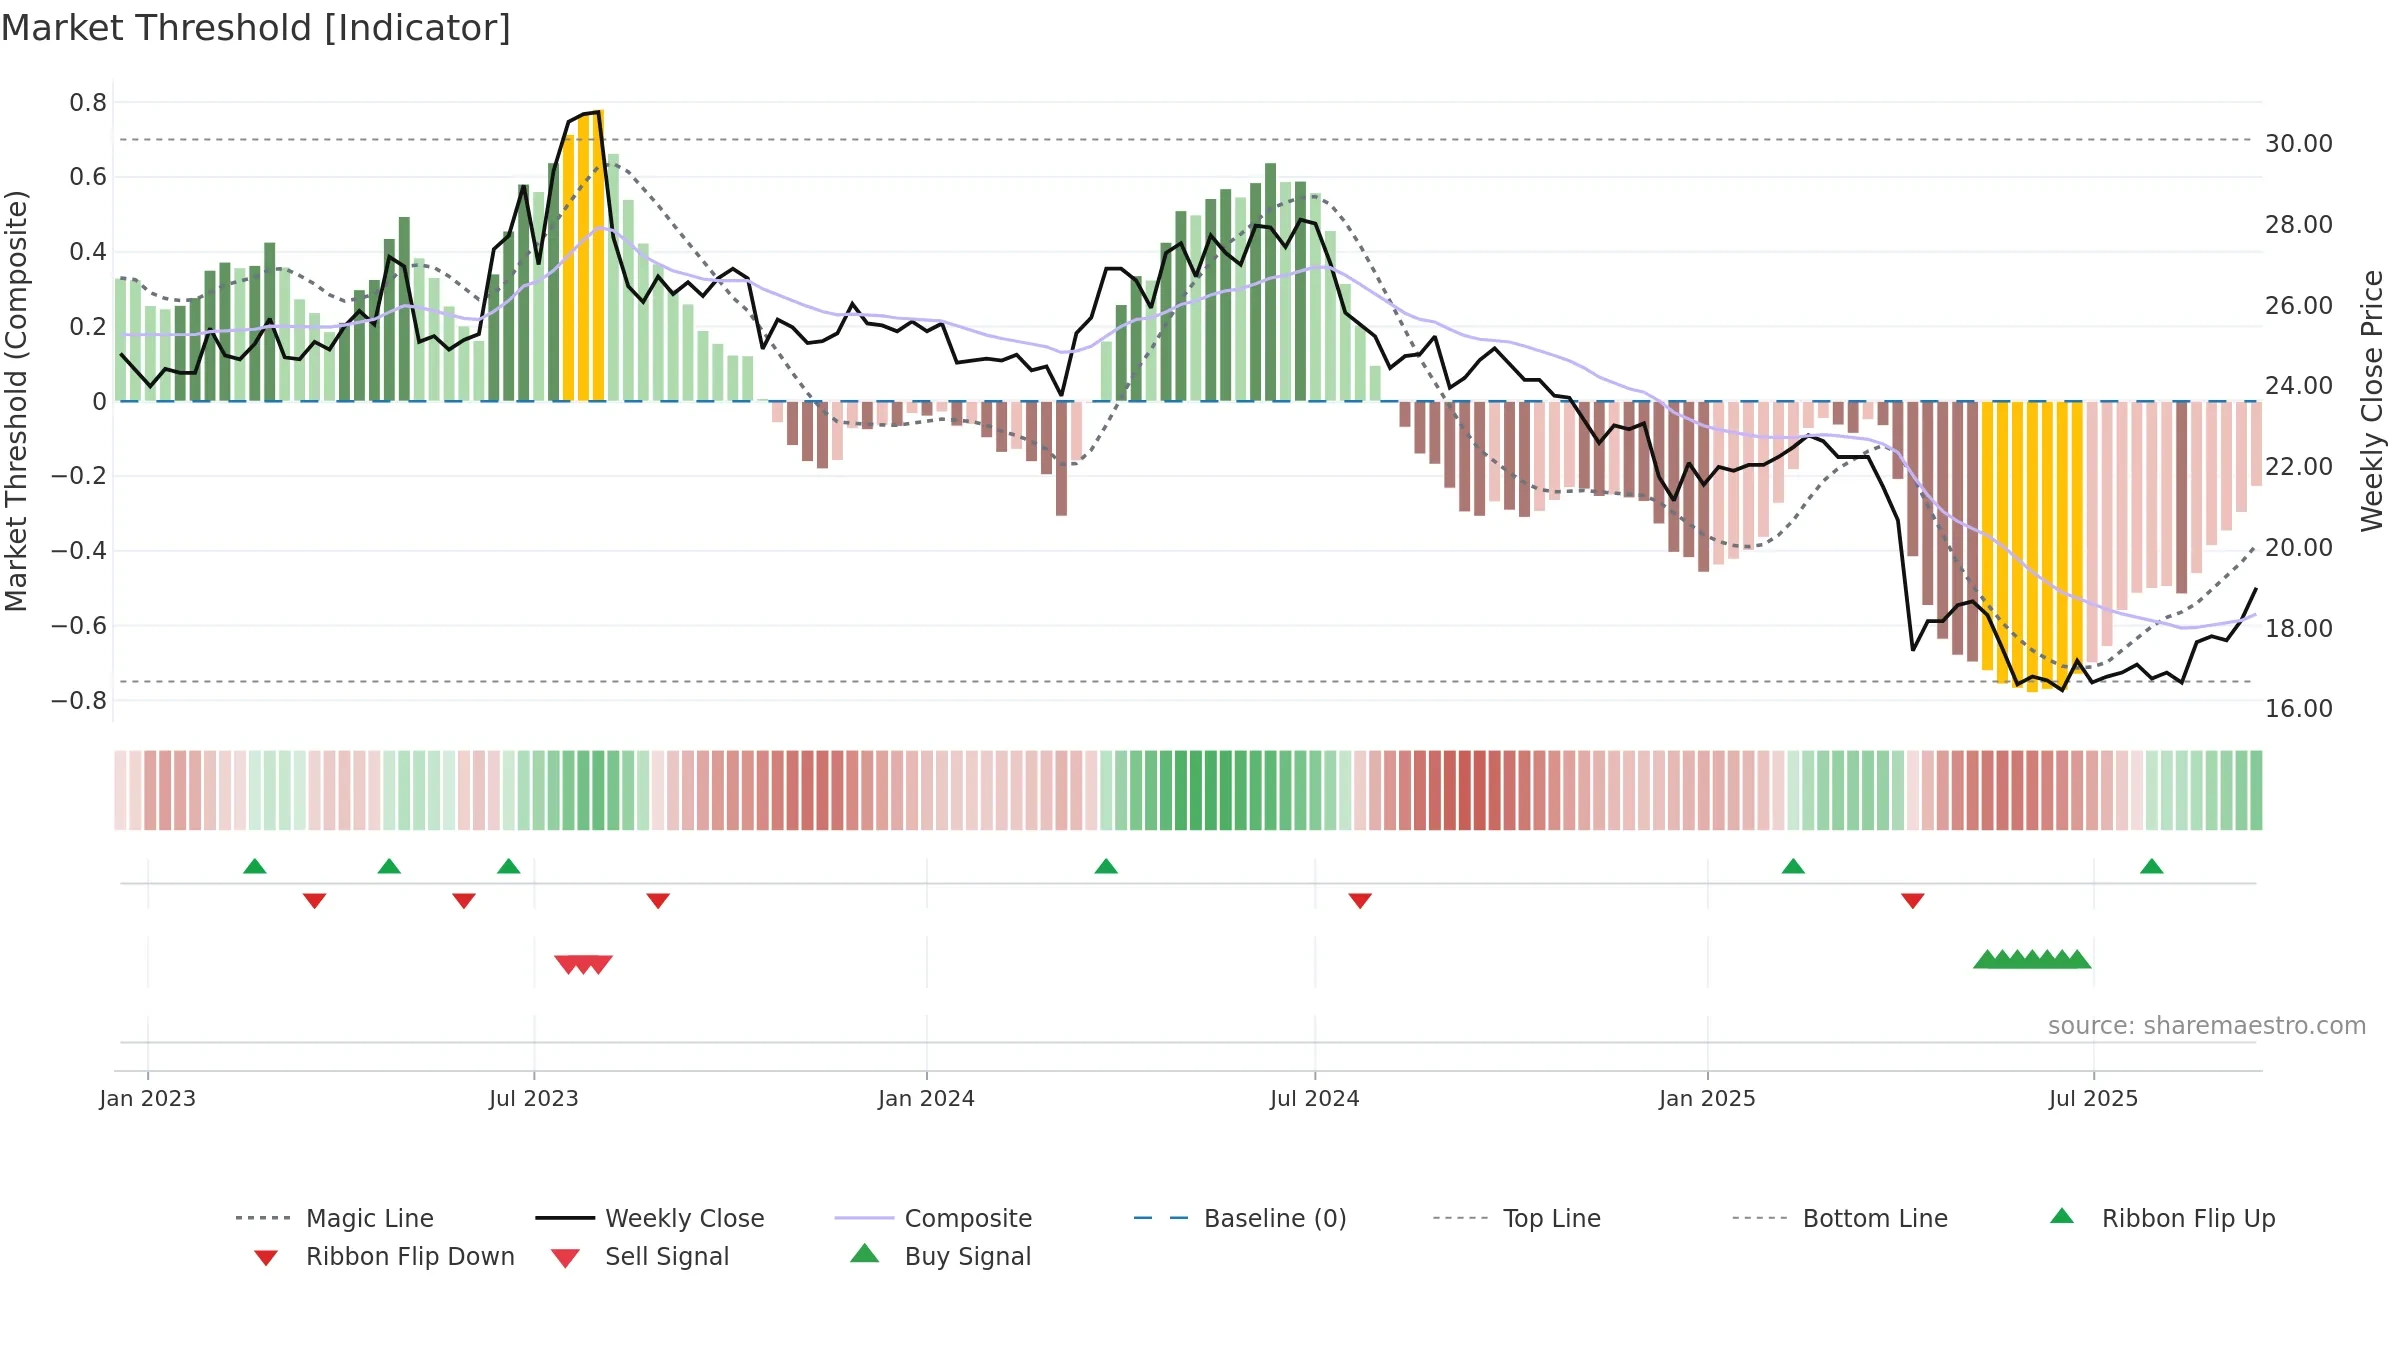Screen dimensions: 2400x1350
Task: Toggle the Weekly Close legend entry
Action: (649, 1218)
